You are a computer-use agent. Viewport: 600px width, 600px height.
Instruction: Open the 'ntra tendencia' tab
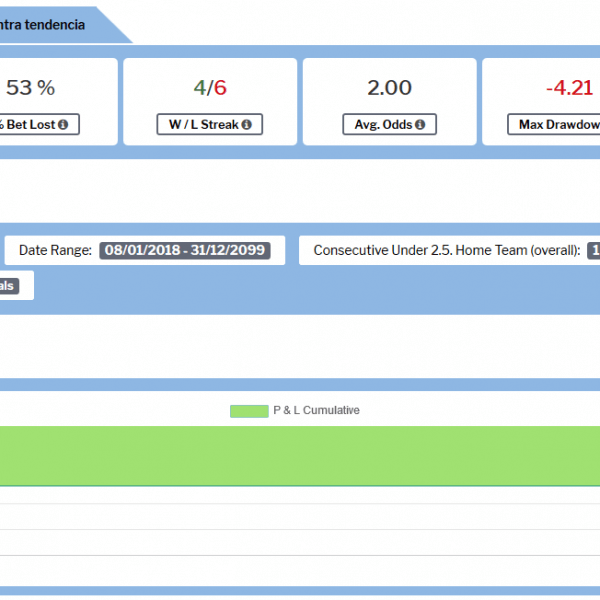click(x=50, y=24)
